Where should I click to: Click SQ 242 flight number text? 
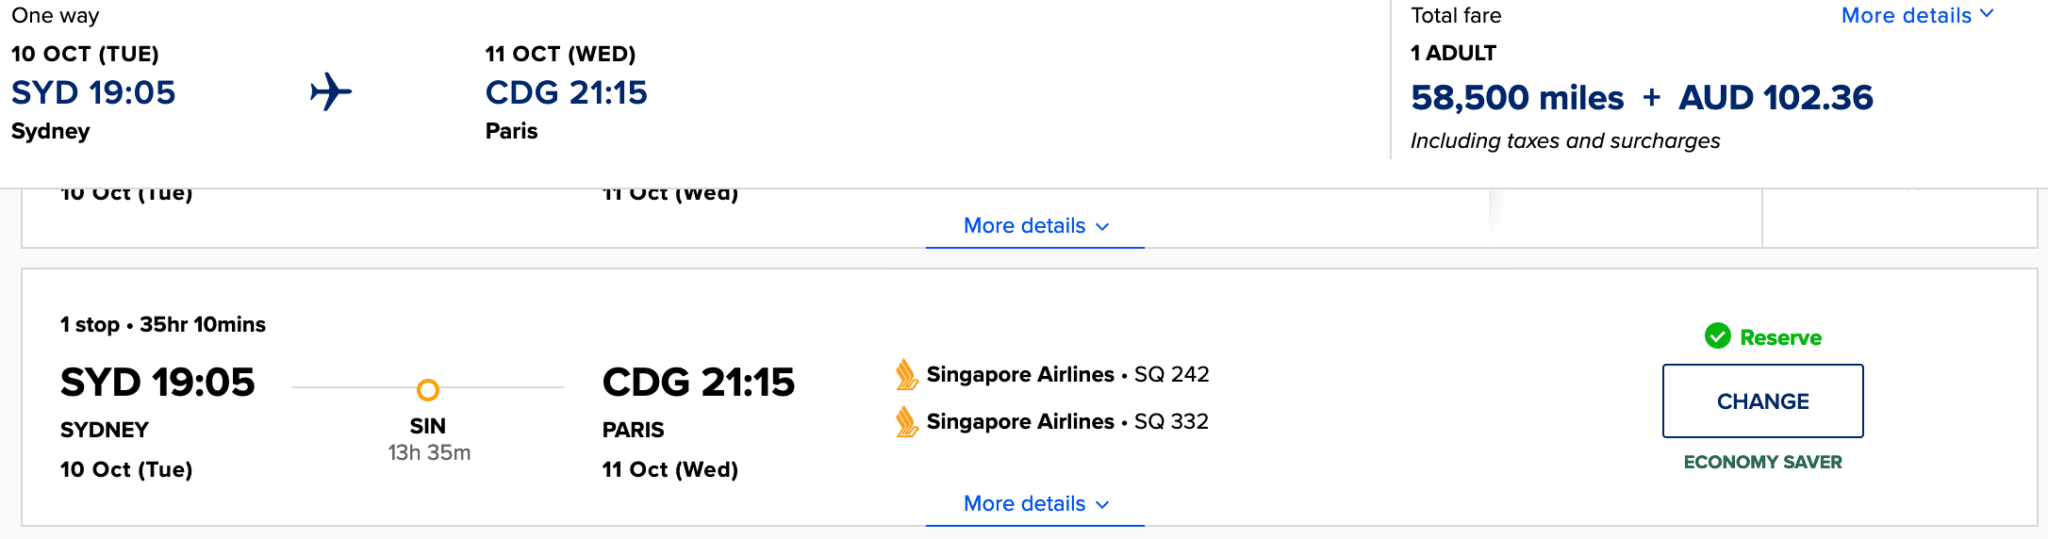click(x=1171, y=375)
